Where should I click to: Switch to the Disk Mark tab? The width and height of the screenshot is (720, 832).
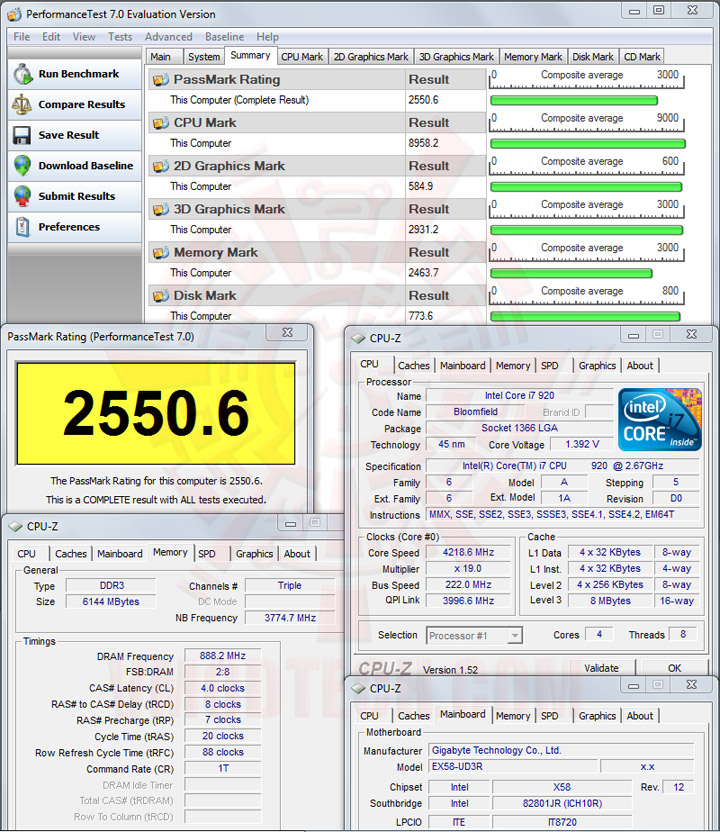pyautogui.click(x=593, y=57)
